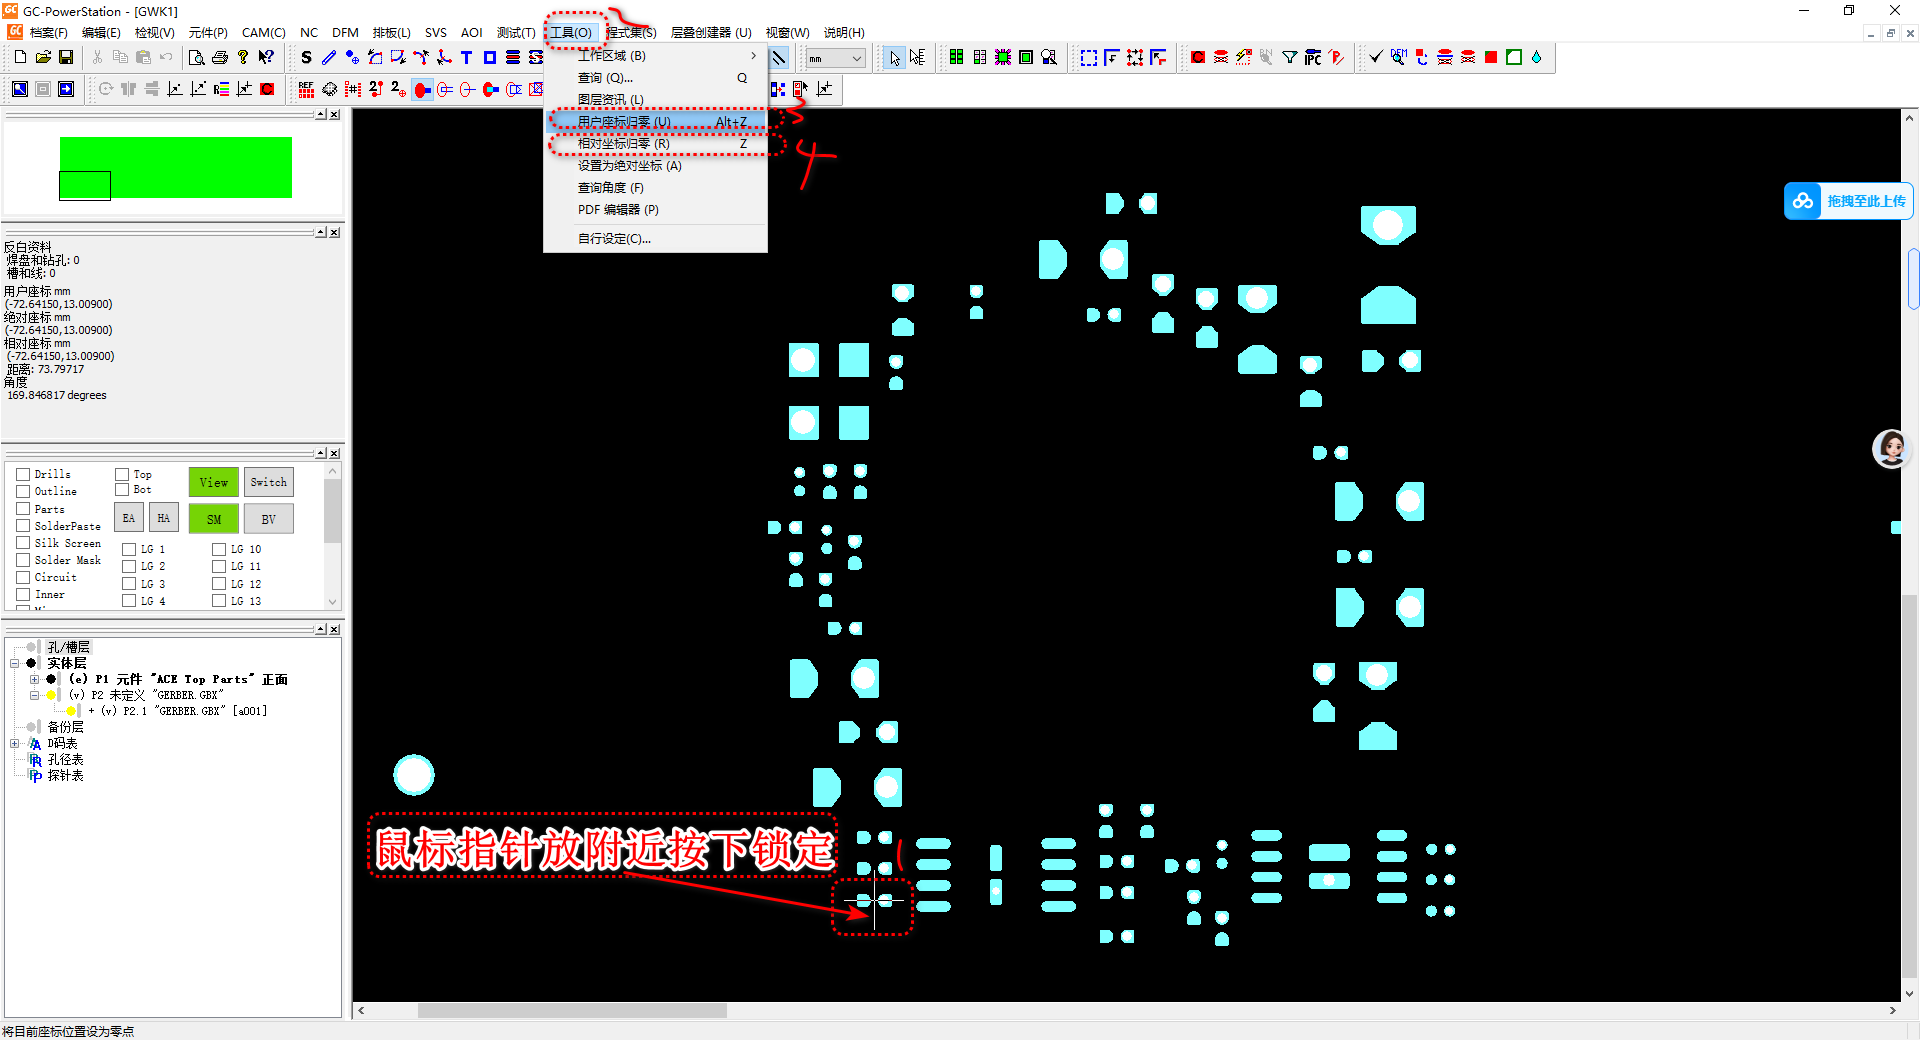Select the 孔径表 tree item
Viewport: 1920px width, 1040px height.
click(65, 759)
